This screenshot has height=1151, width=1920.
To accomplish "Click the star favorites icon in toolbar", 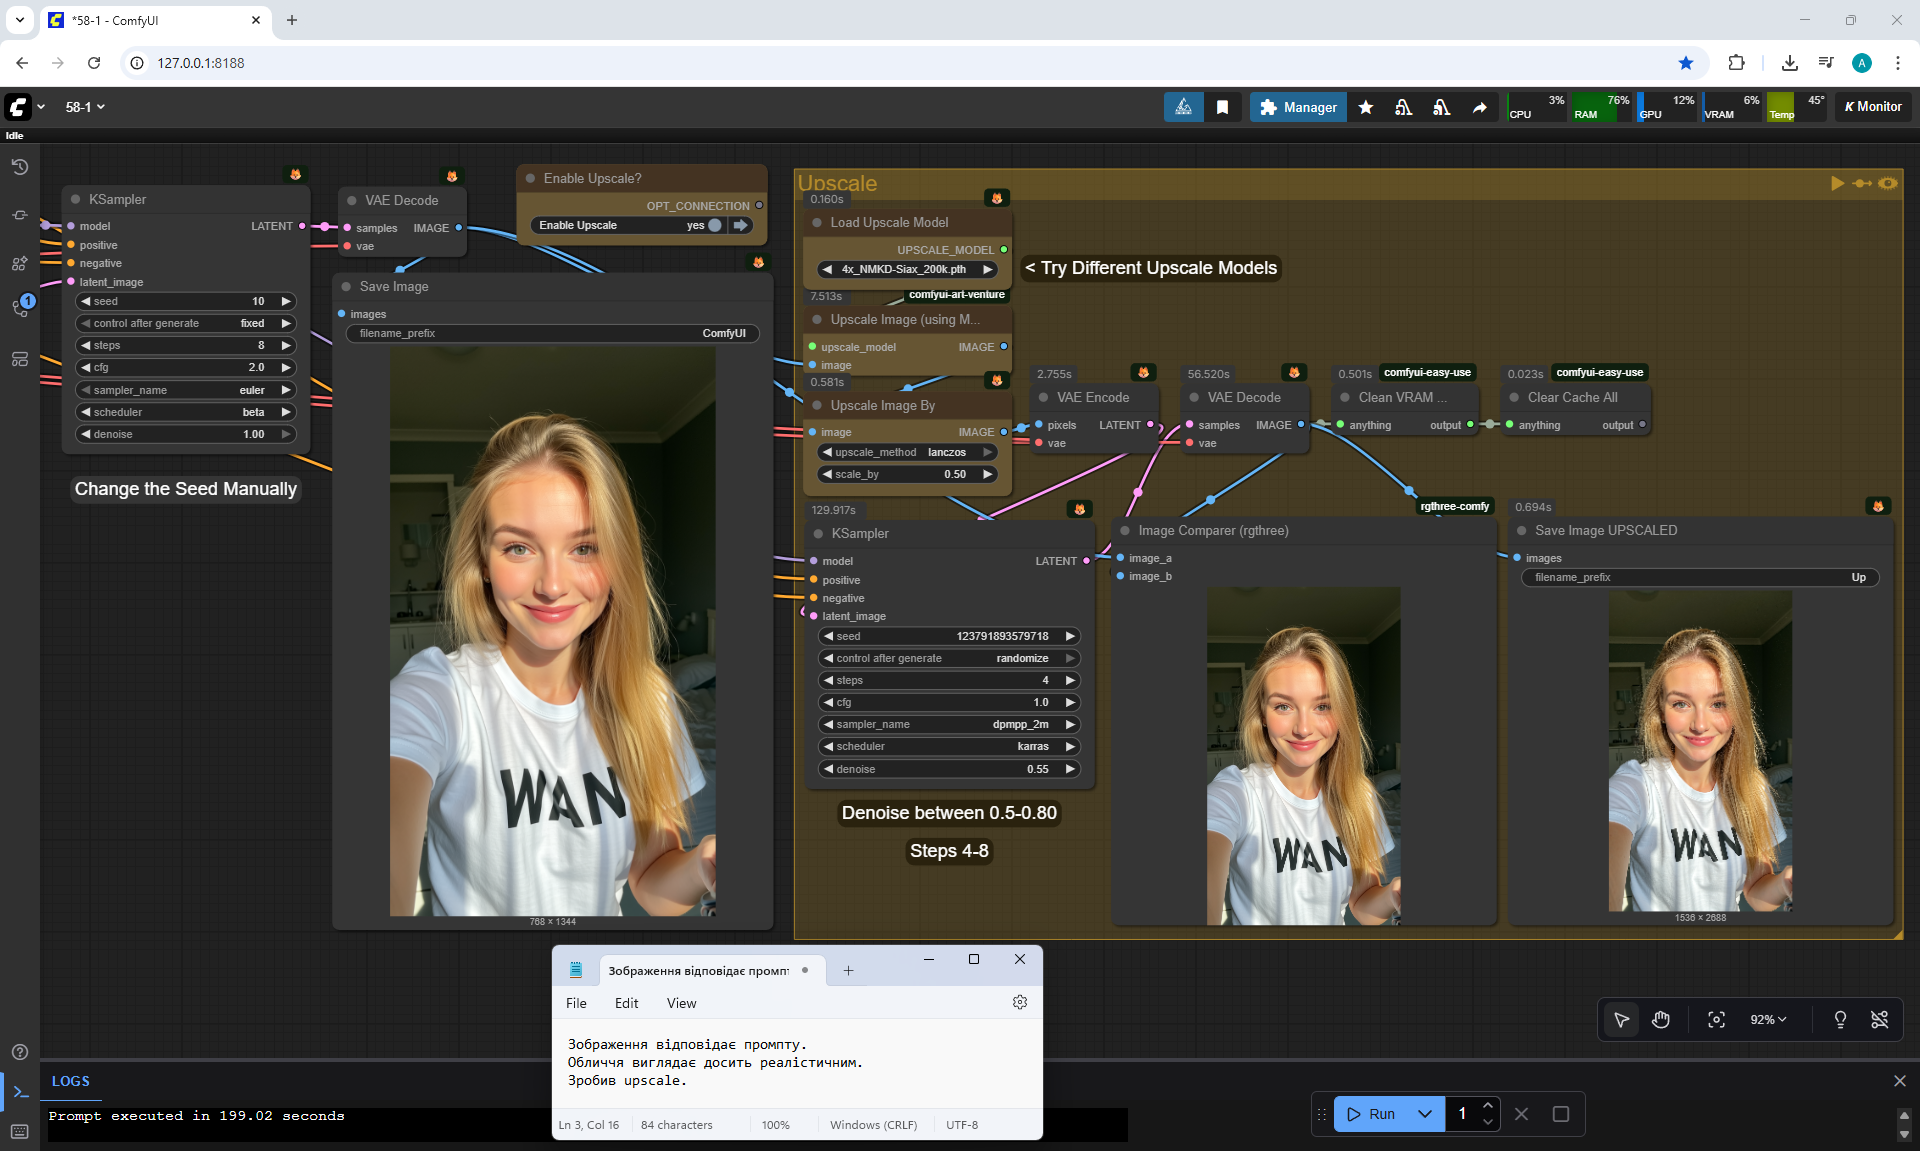I will 1366,107.
